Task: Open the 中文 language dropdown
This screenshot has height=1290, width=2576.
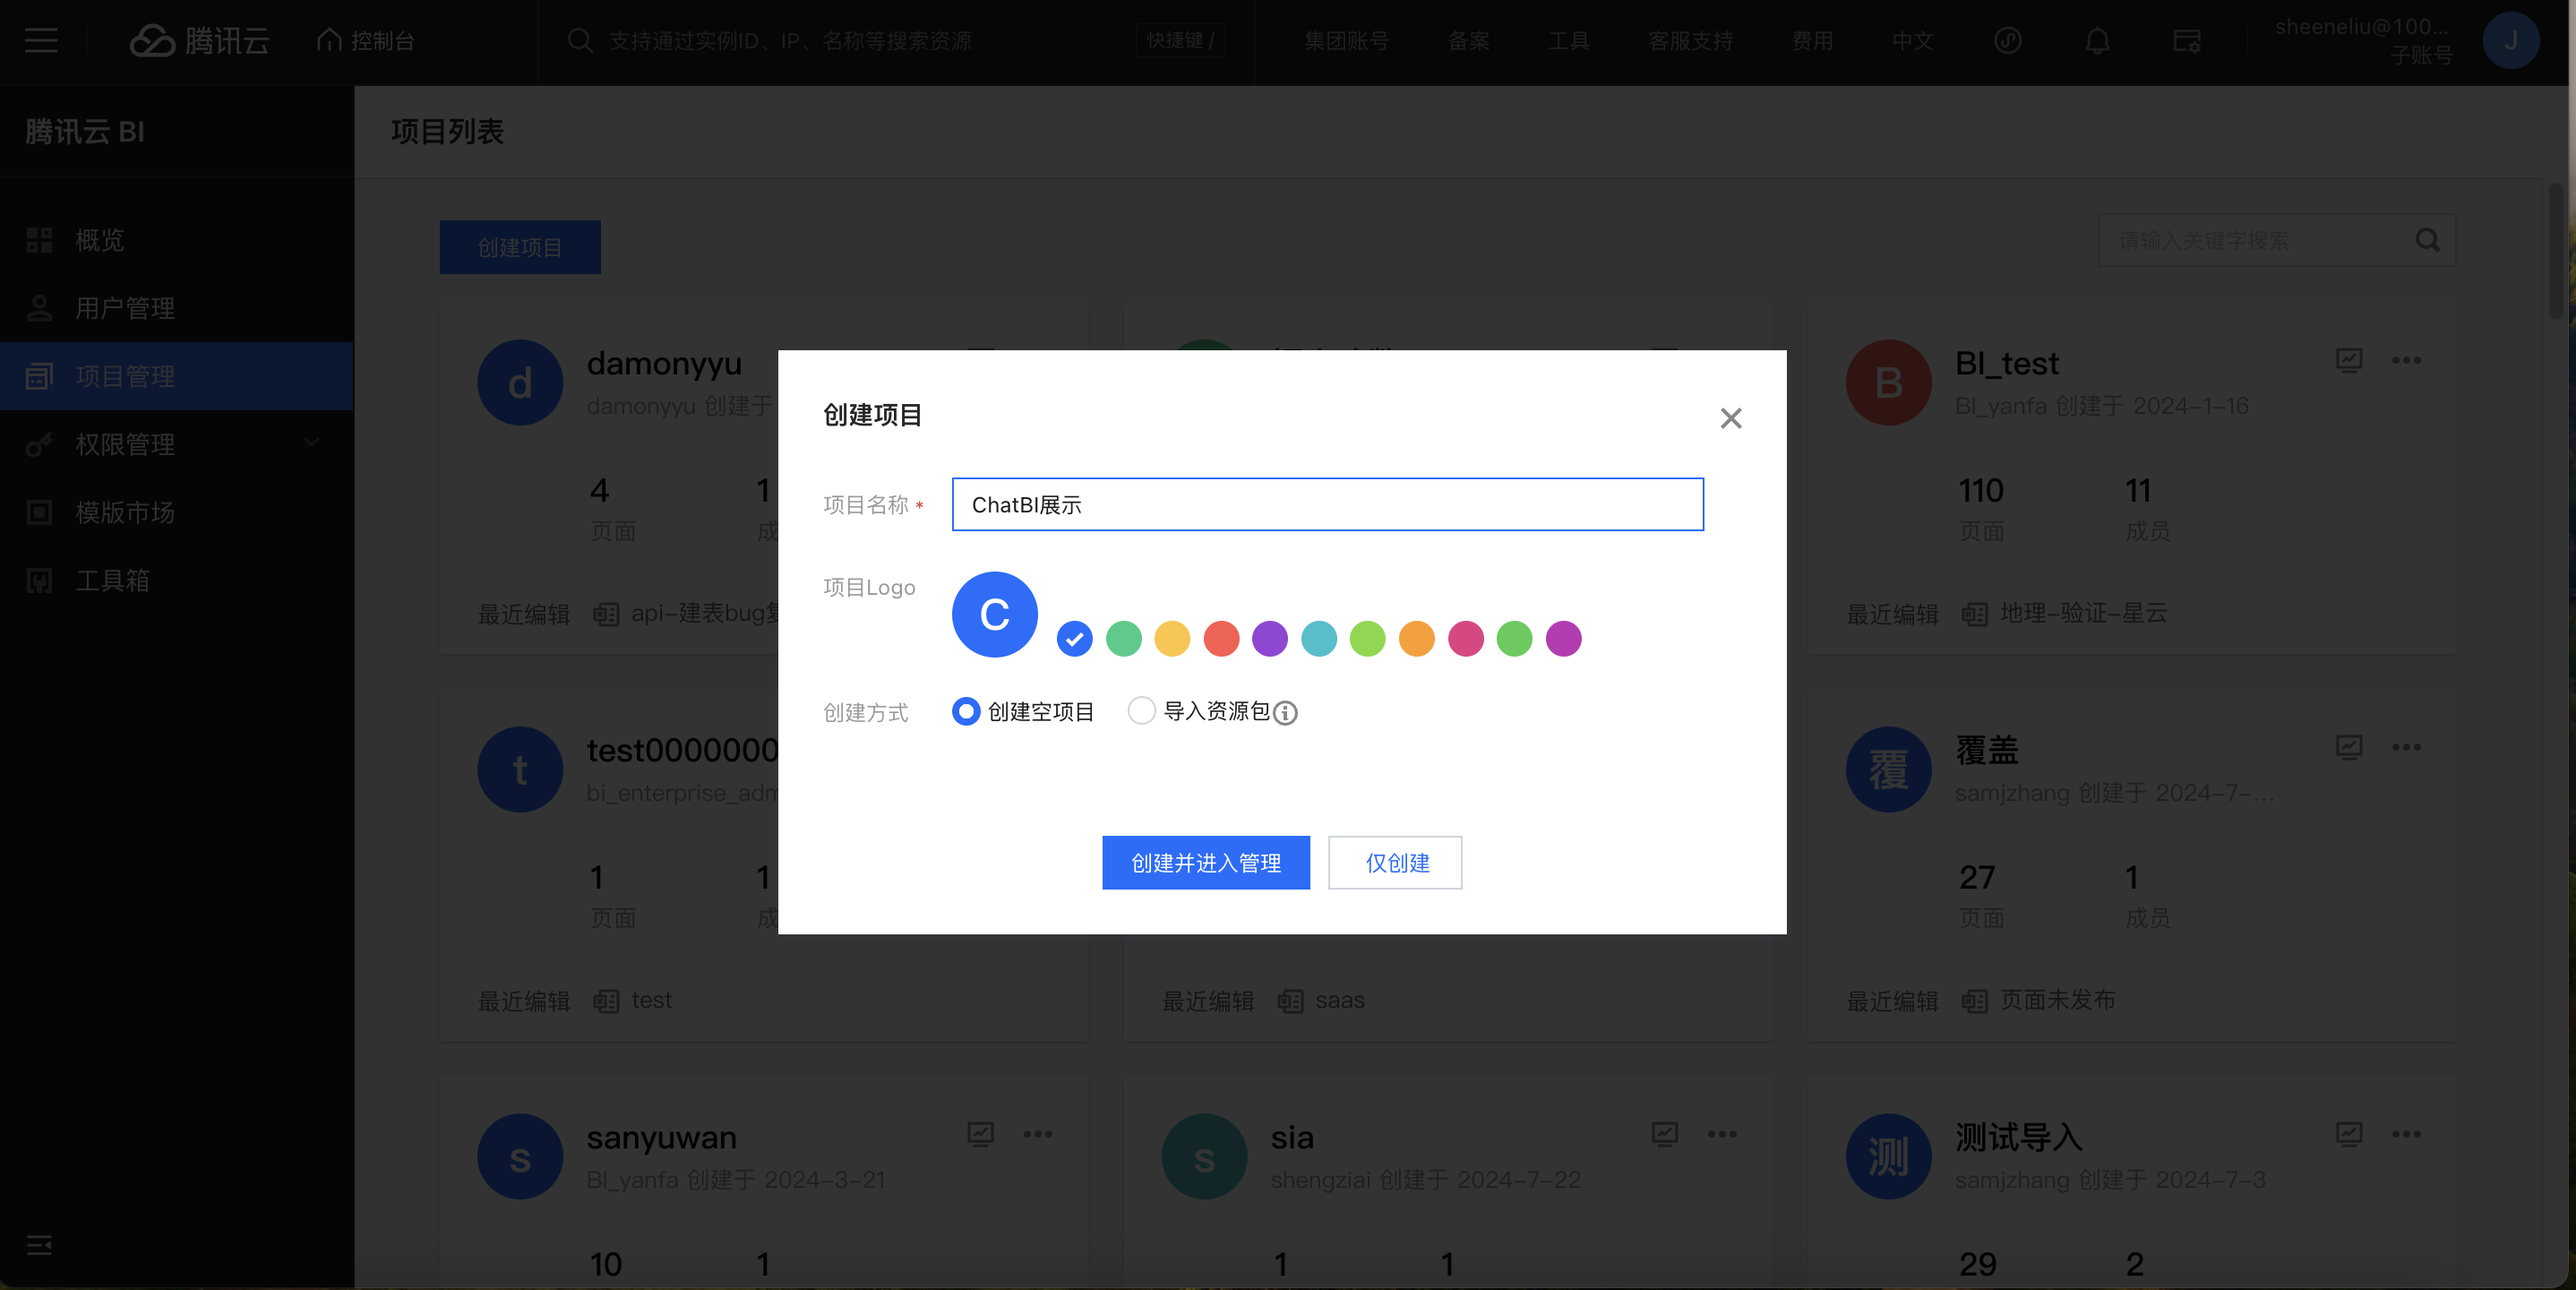Action: tap(1912, 41)
